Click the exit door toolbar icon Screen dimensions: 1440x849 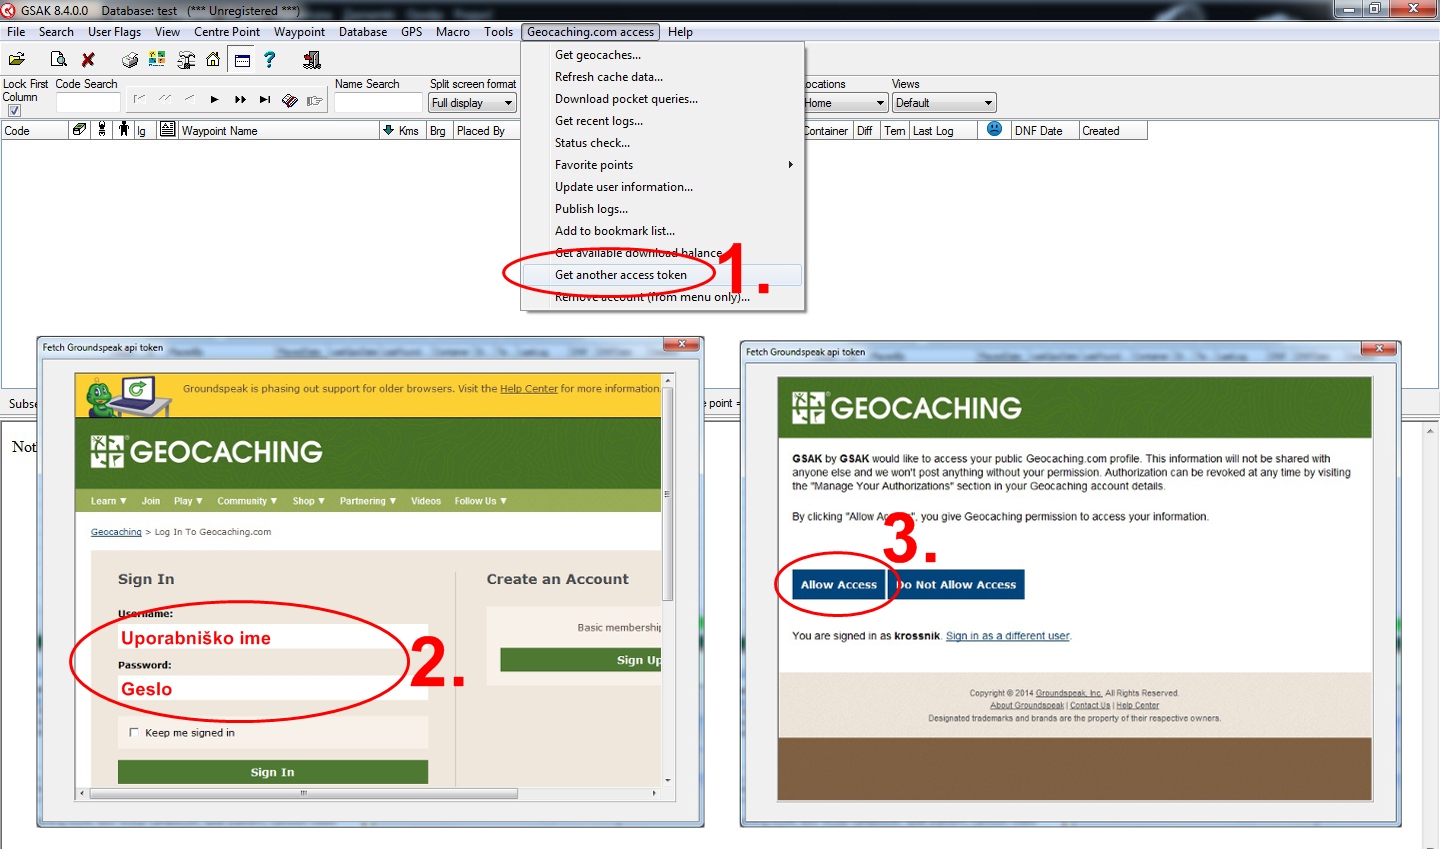pos(312,60)
